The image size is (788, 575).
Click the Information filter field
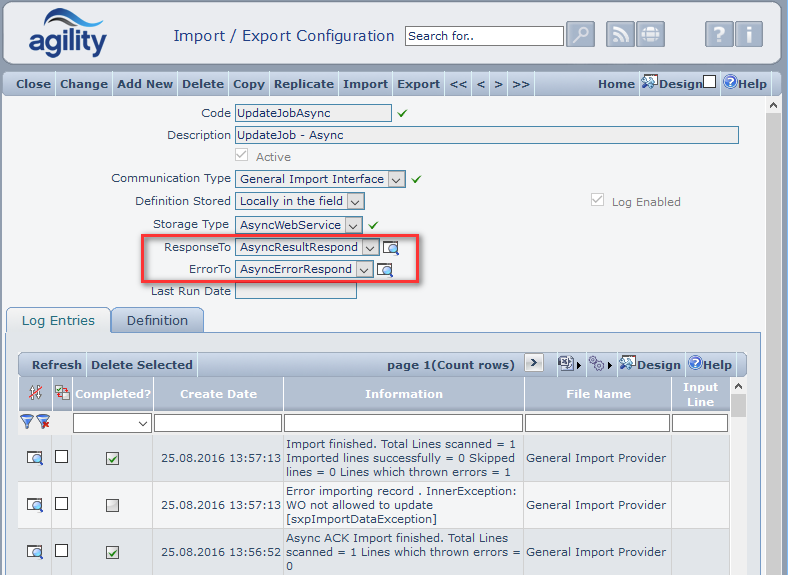404,423
